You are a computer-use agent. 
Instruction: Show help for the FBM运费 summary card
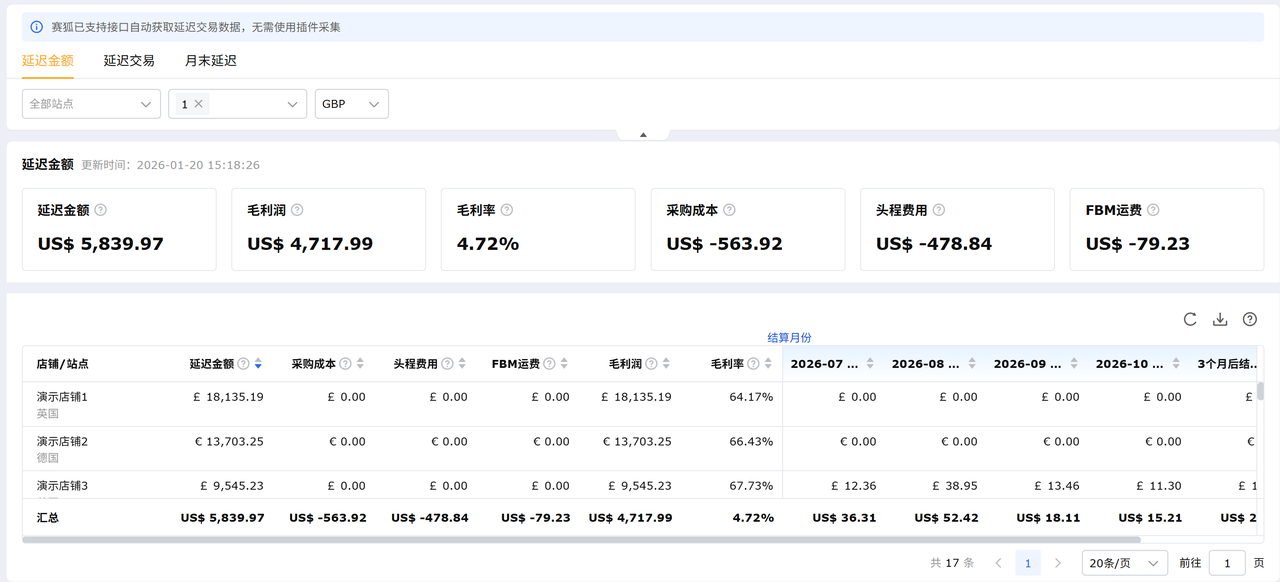(1153, 210)
